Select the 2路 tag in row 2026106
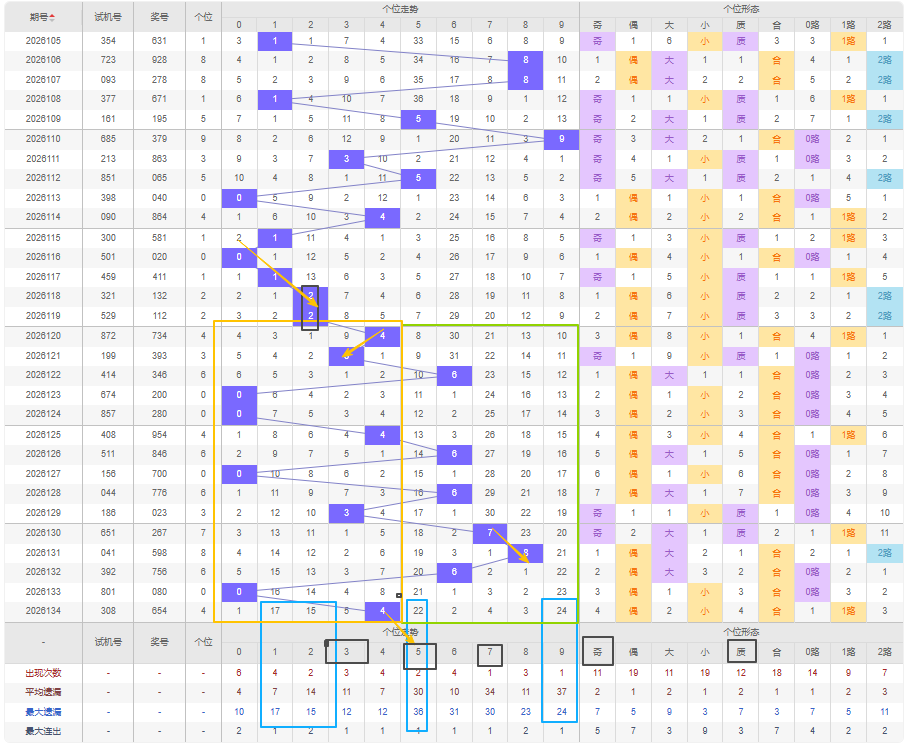The width and height of the screenshot is (906, 743). [885, 60]
